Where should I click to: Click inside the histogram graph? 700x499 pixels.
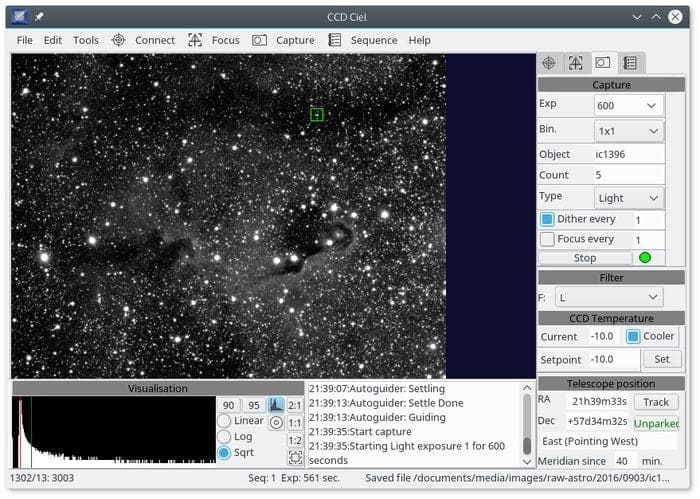114,432
